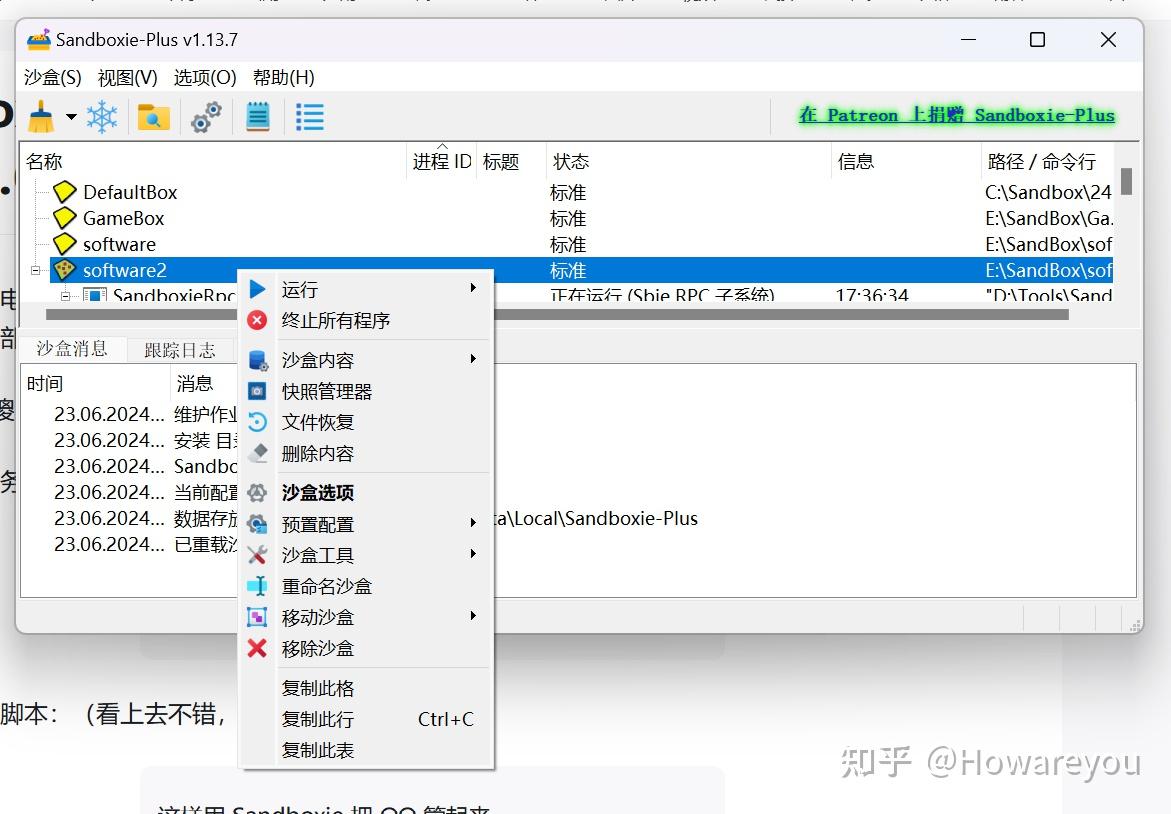
Task: Click the 快照管理器 camera icon
Action: tap(258, 391)
